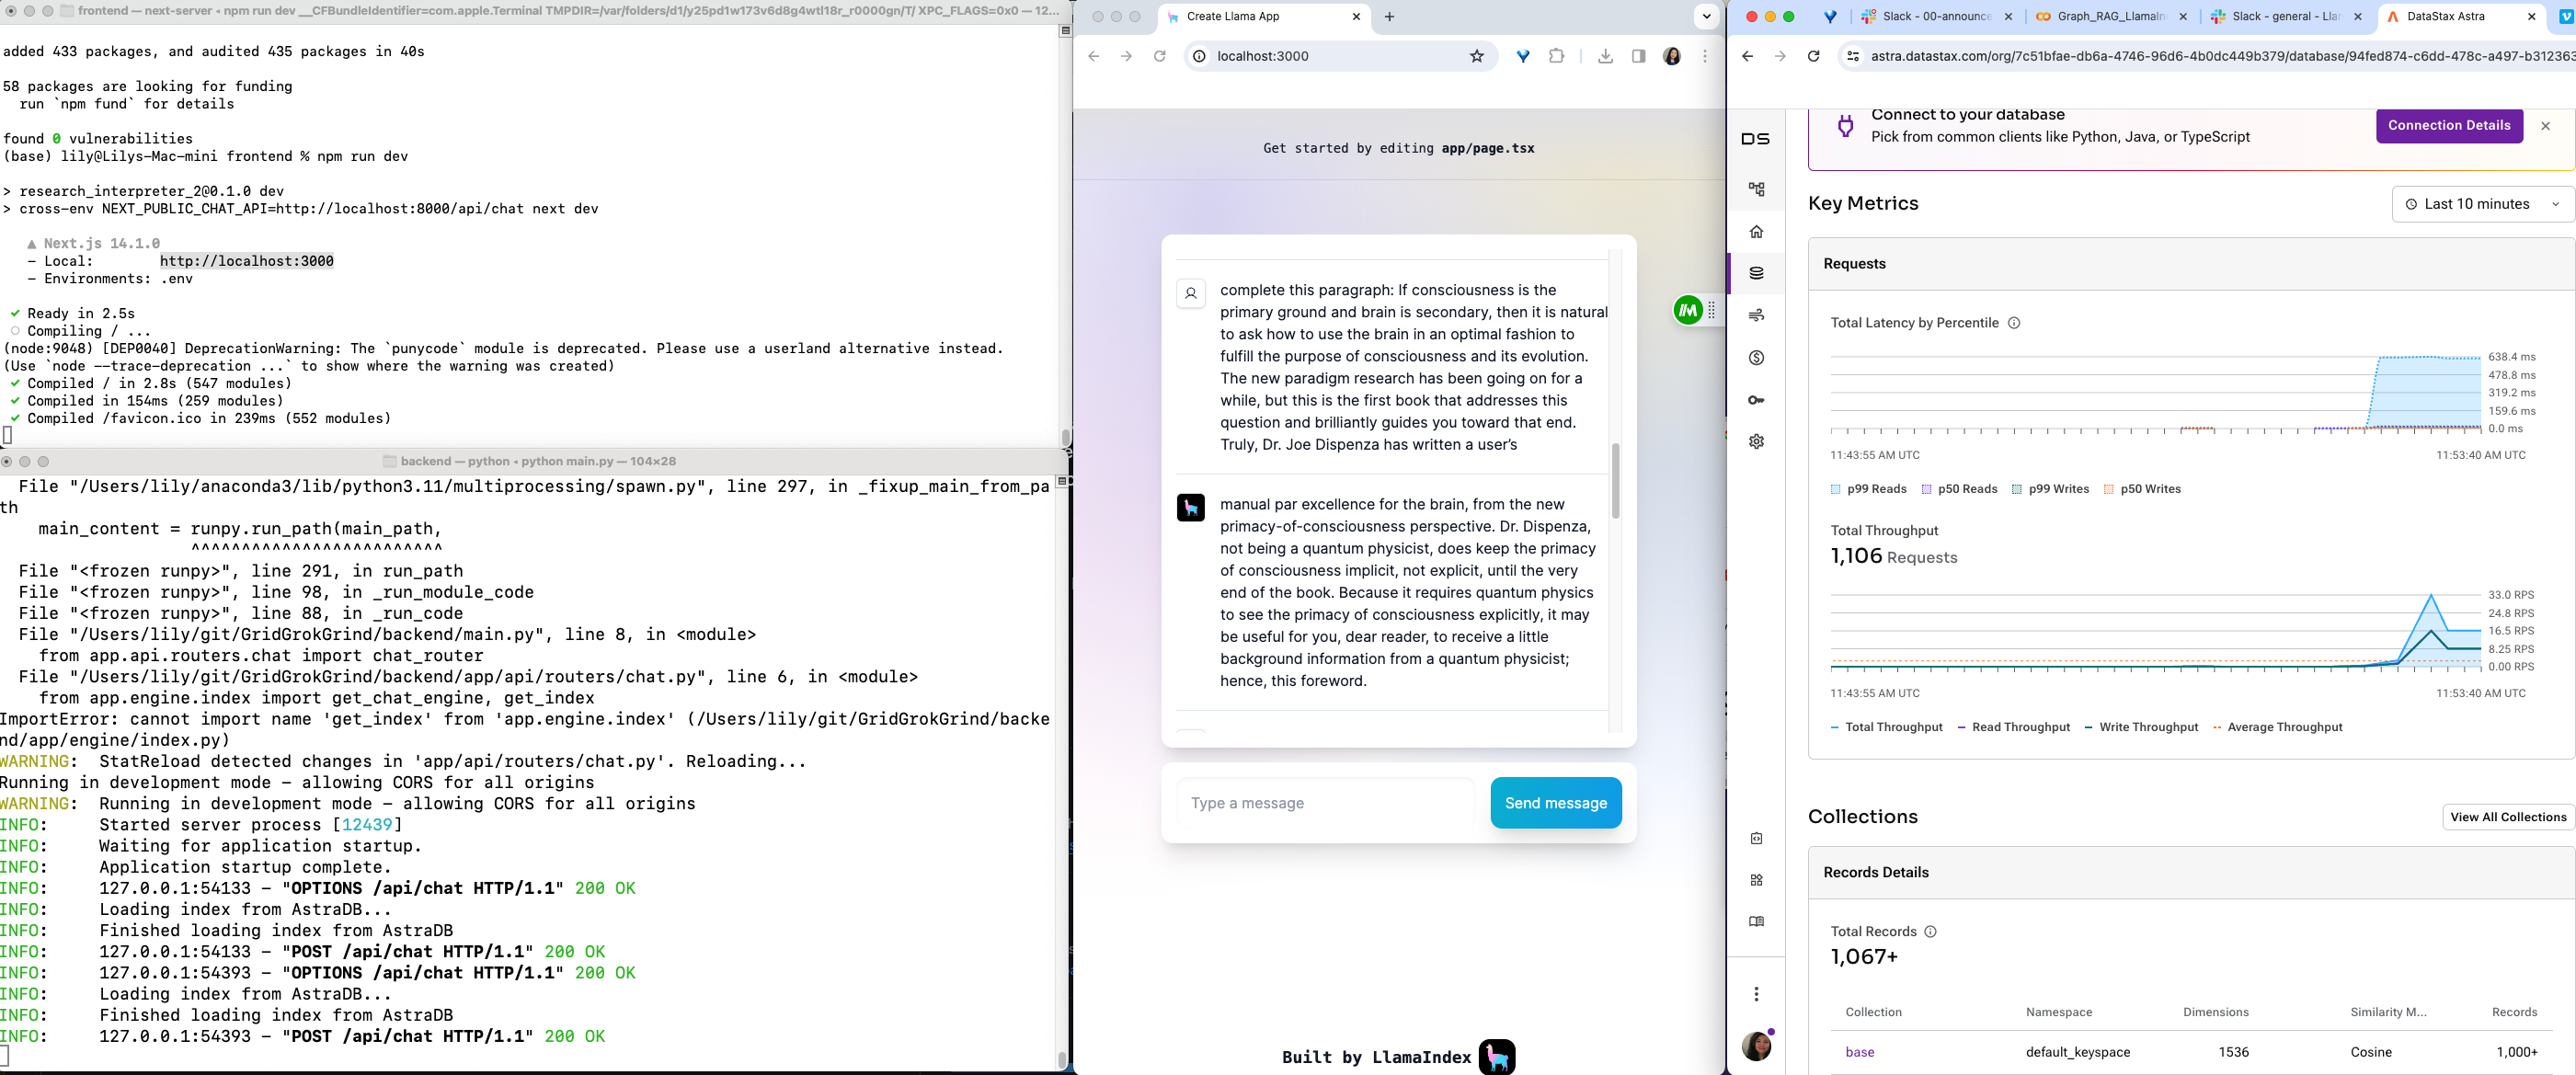
Task: Expand the Chrome tab search dropdown arrow
Action: click(1706, 16)
